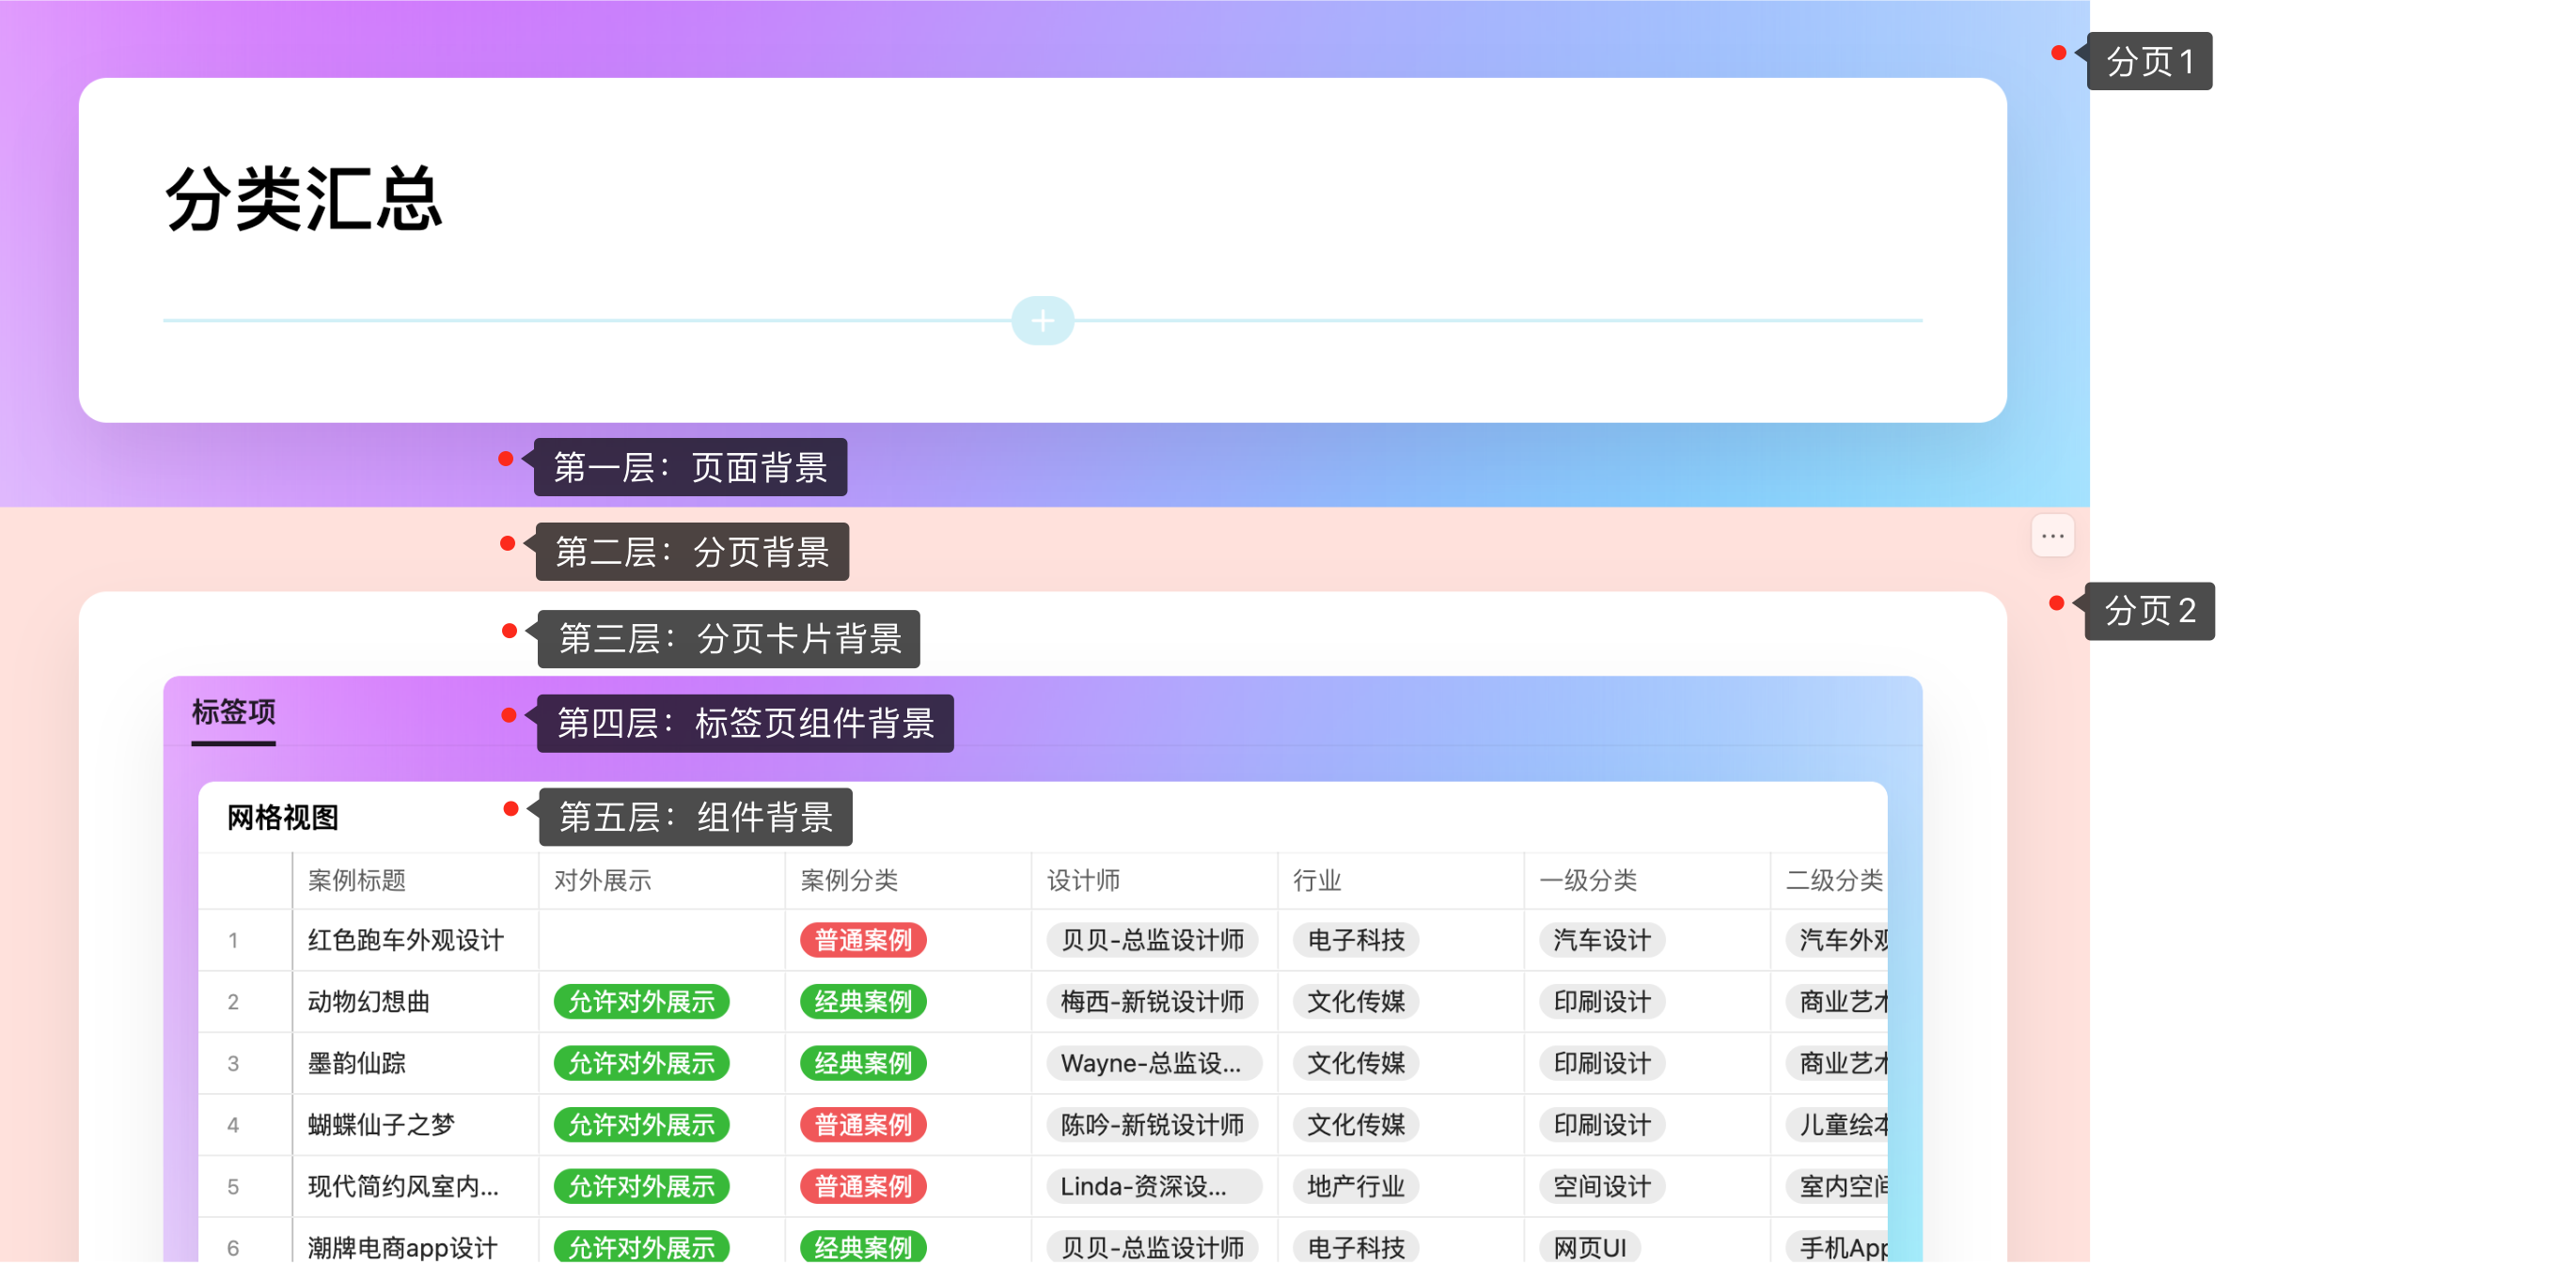Click 陈吟-新锐设计师 designer tag

(x=1152, y=1125)
